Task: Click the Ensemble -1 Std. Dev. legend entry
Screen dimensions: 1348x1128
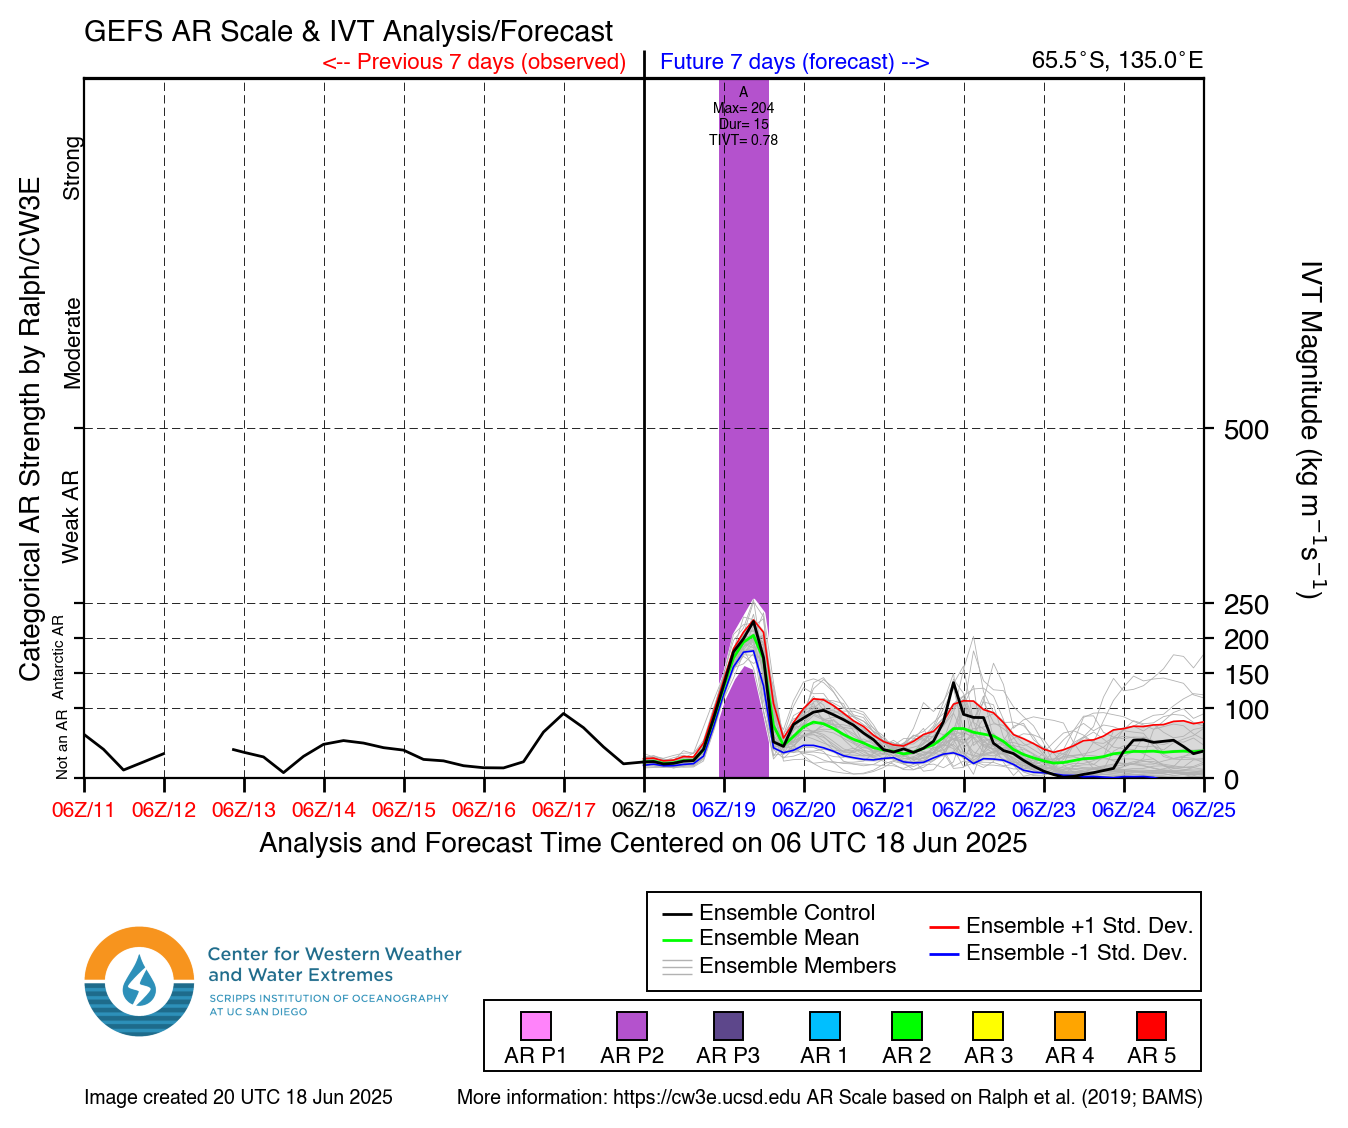Action: [x=1058, y=953]
